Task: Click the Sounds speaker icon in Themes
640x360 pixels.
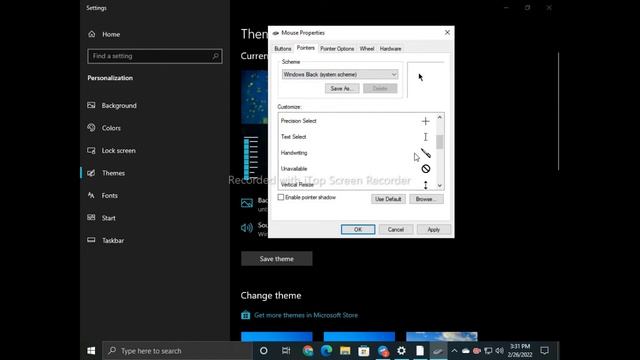Action: (247, 228)
